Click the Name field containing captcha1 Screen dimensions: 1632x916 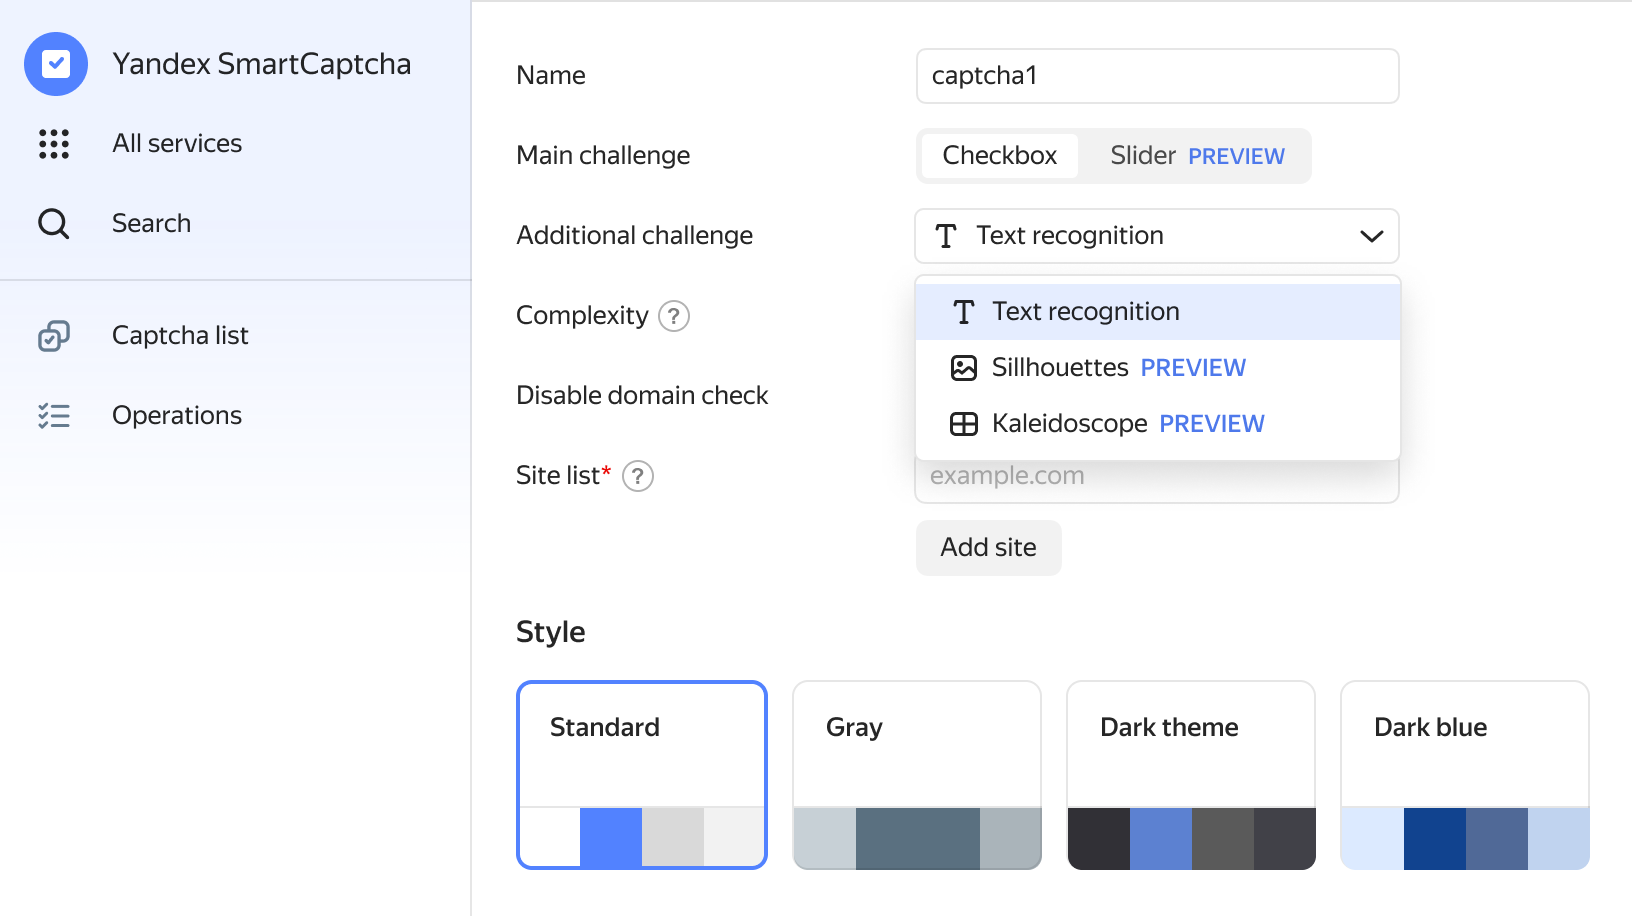tap(1157, 76)
